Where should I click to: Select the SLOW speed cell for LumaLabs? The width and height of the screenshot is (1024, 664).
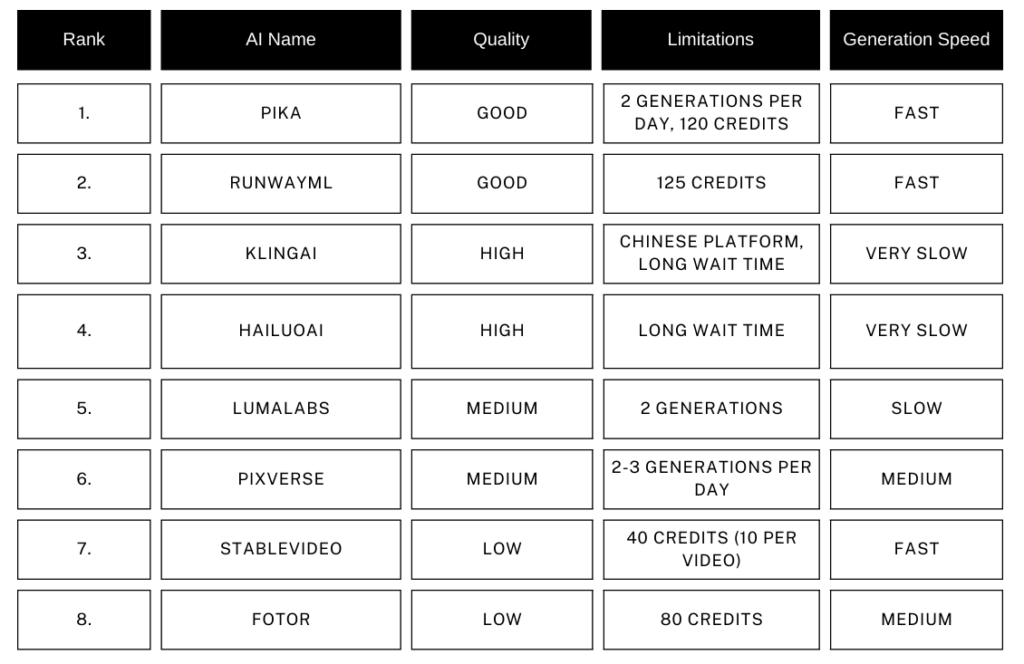click(x=916, y=408)
